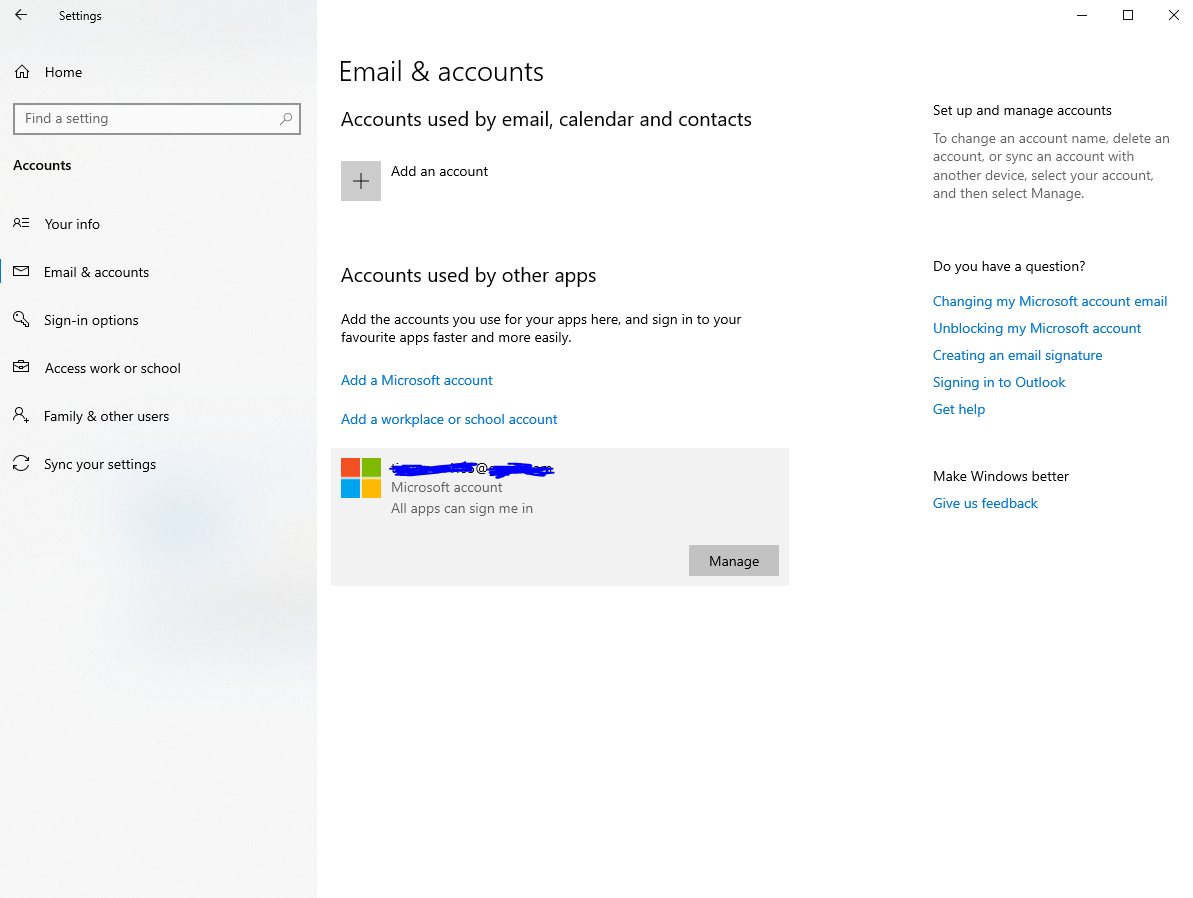Open Sign-in options

coord(158,320)
